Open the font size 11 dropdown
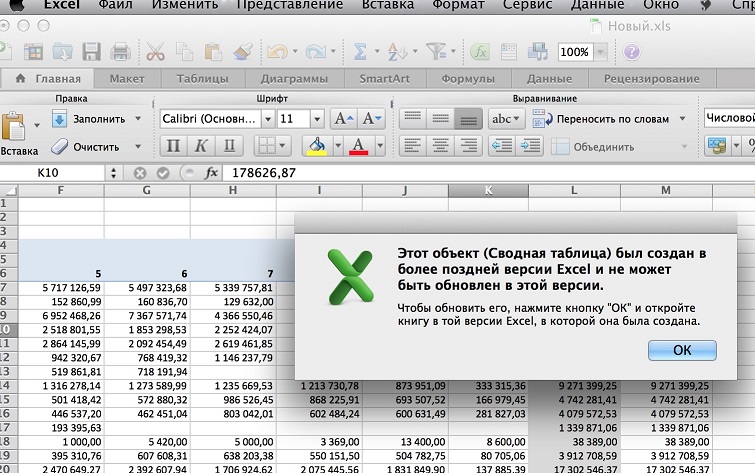Screen dimensions: 755x473 [317, 118]
